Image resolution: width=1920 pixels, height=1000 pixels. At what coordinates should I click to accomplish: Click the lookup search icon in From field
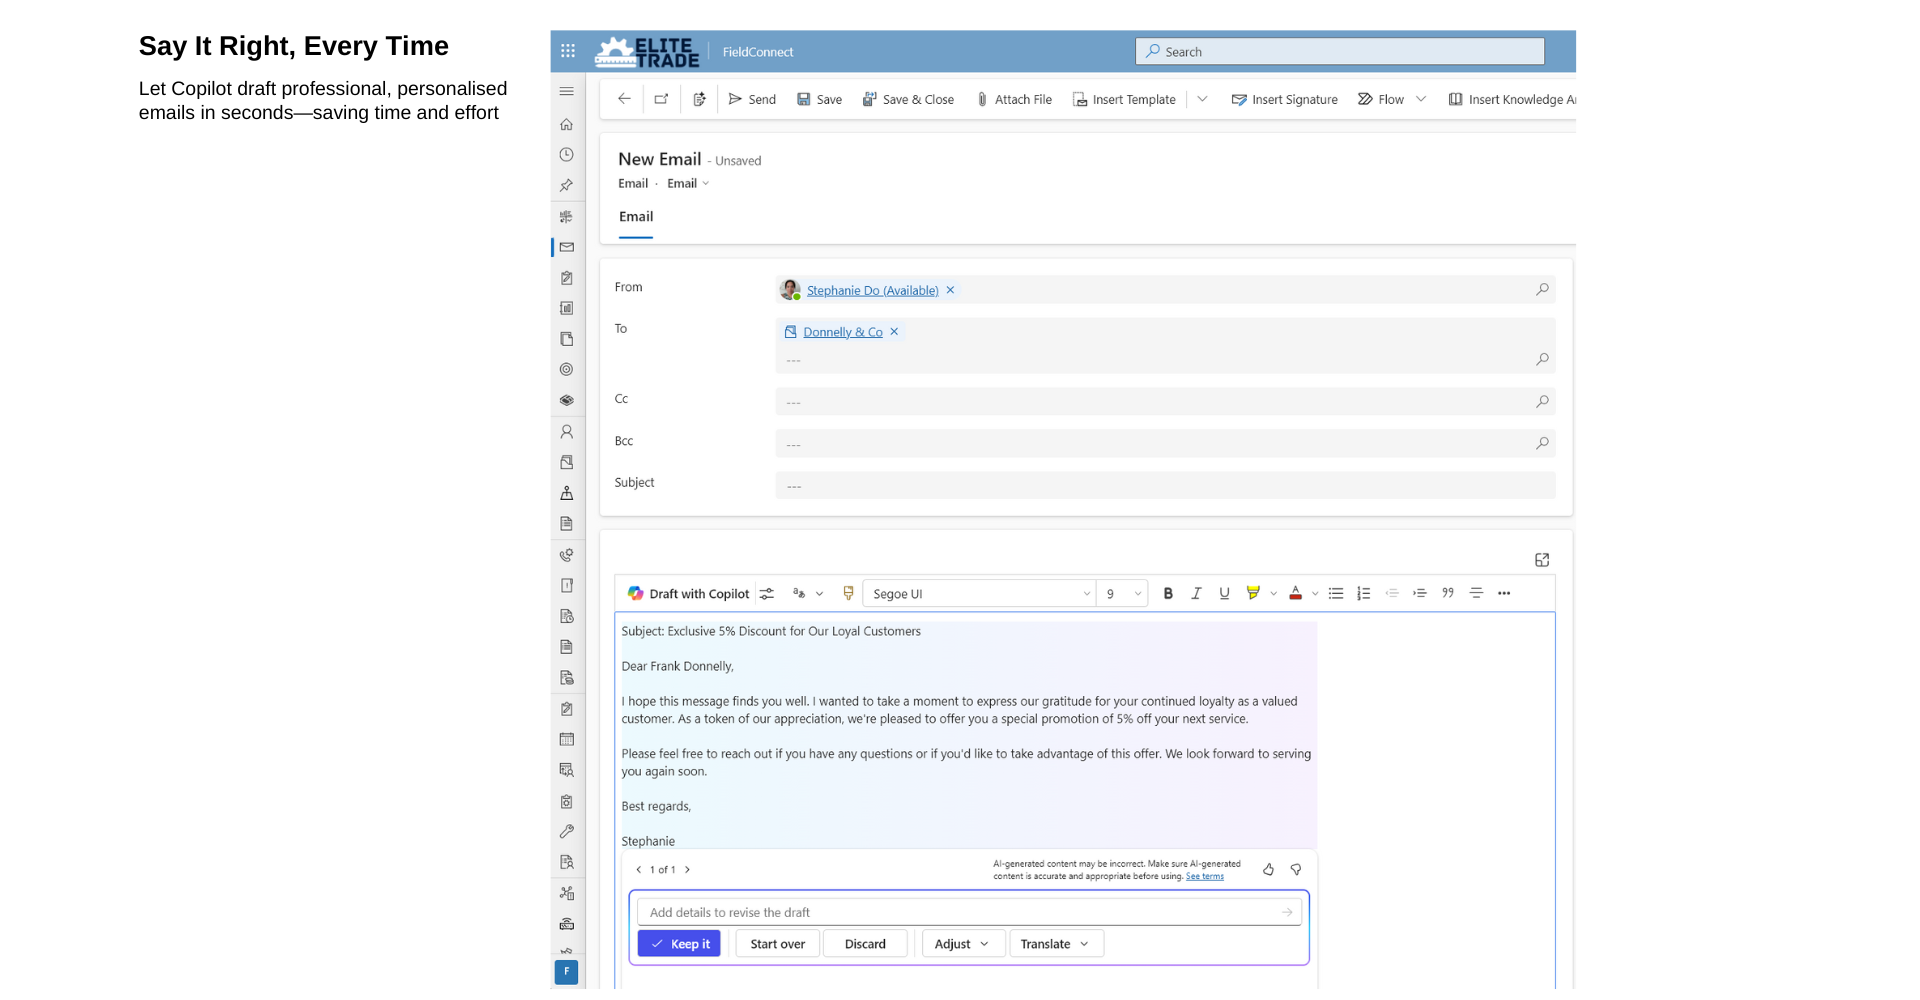[x=1542, y=289]
